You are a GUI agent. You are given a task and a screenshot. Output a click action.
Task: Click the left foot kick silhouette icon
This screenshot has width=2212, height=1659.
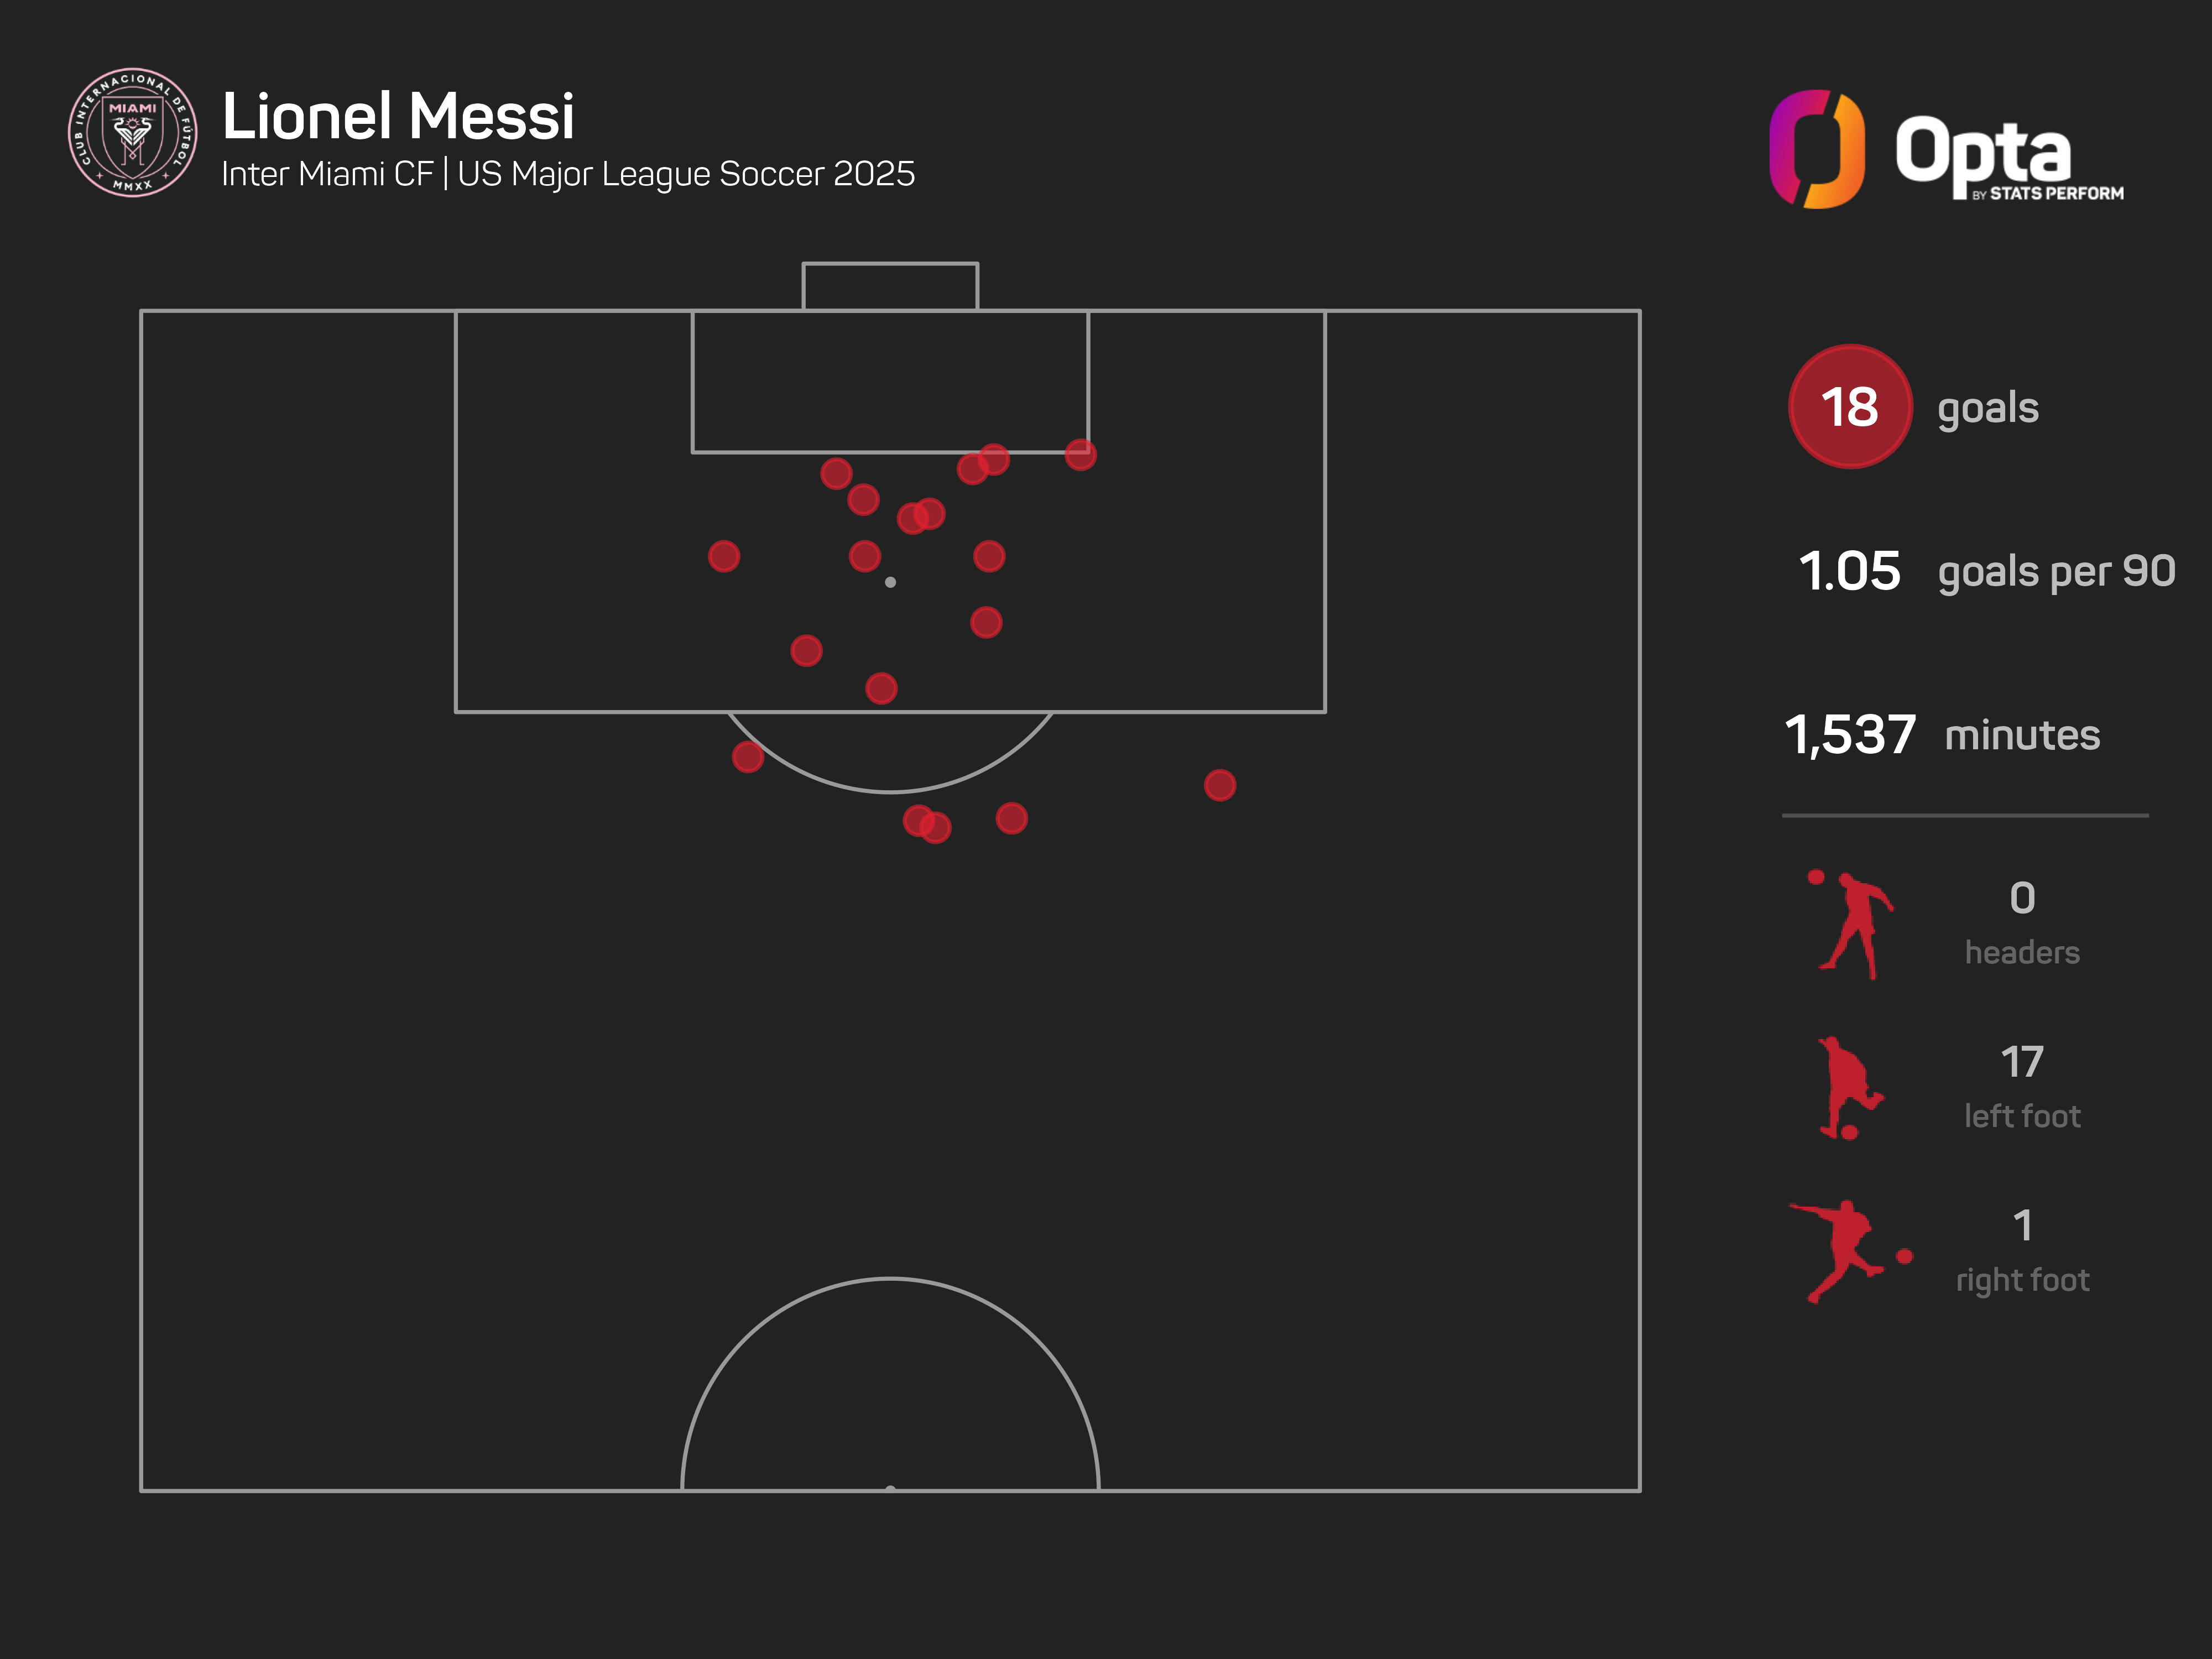1848,1088
